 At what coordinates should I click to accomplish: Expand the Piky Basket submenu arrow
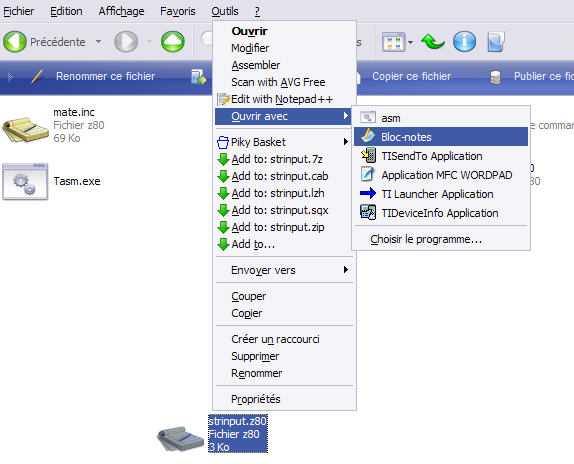[x=346, y=142]
